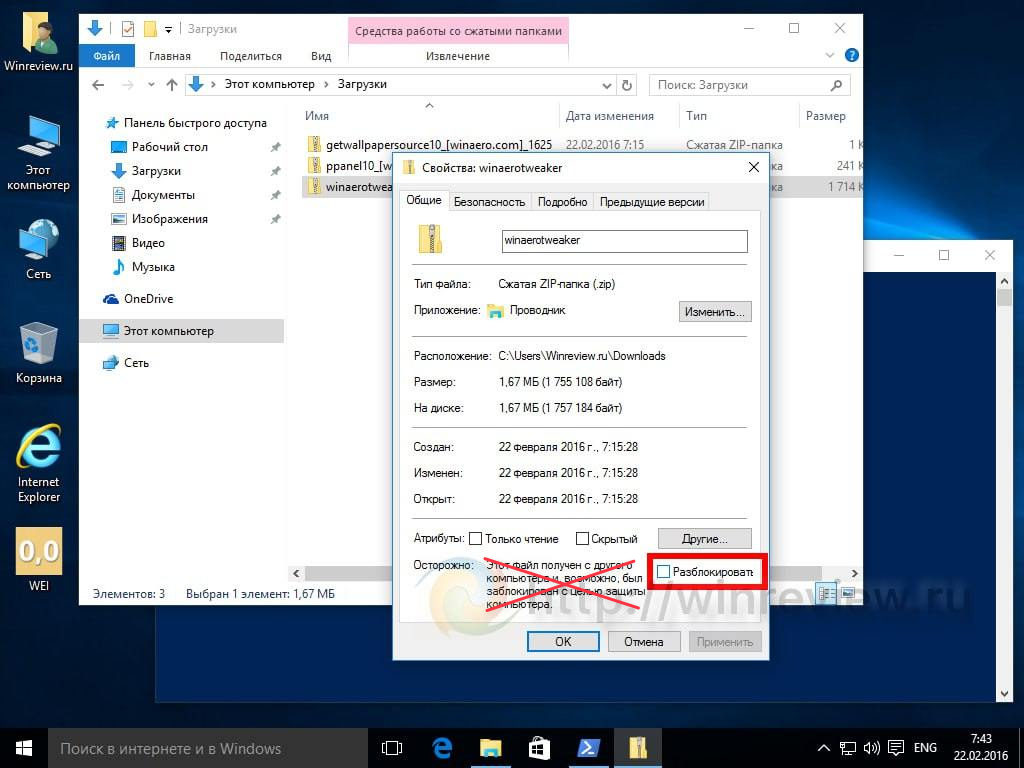Image resolution: width=1024 pixels, height=768 pixels.
Task: Click the Windows Start button
Action: click(x=24, y=748)
